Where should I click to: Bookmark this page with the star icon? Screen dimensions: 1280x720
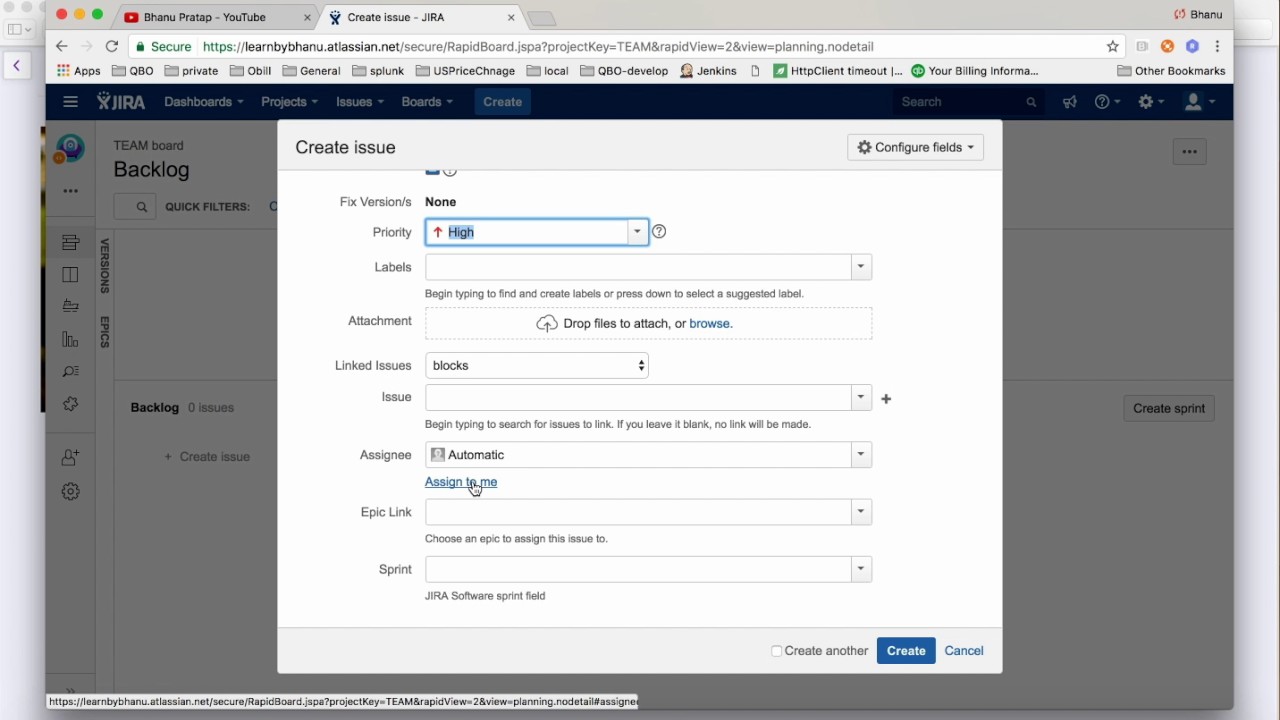[x=1112, y=46]
